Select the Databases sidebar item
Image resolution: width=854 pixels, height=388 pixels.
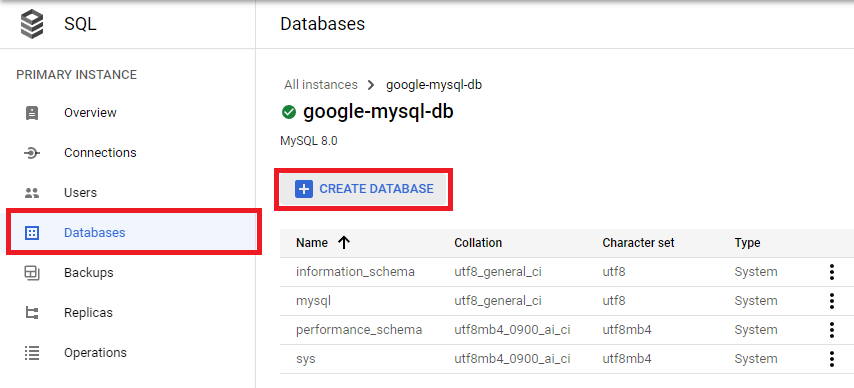[x=134, y=233]
